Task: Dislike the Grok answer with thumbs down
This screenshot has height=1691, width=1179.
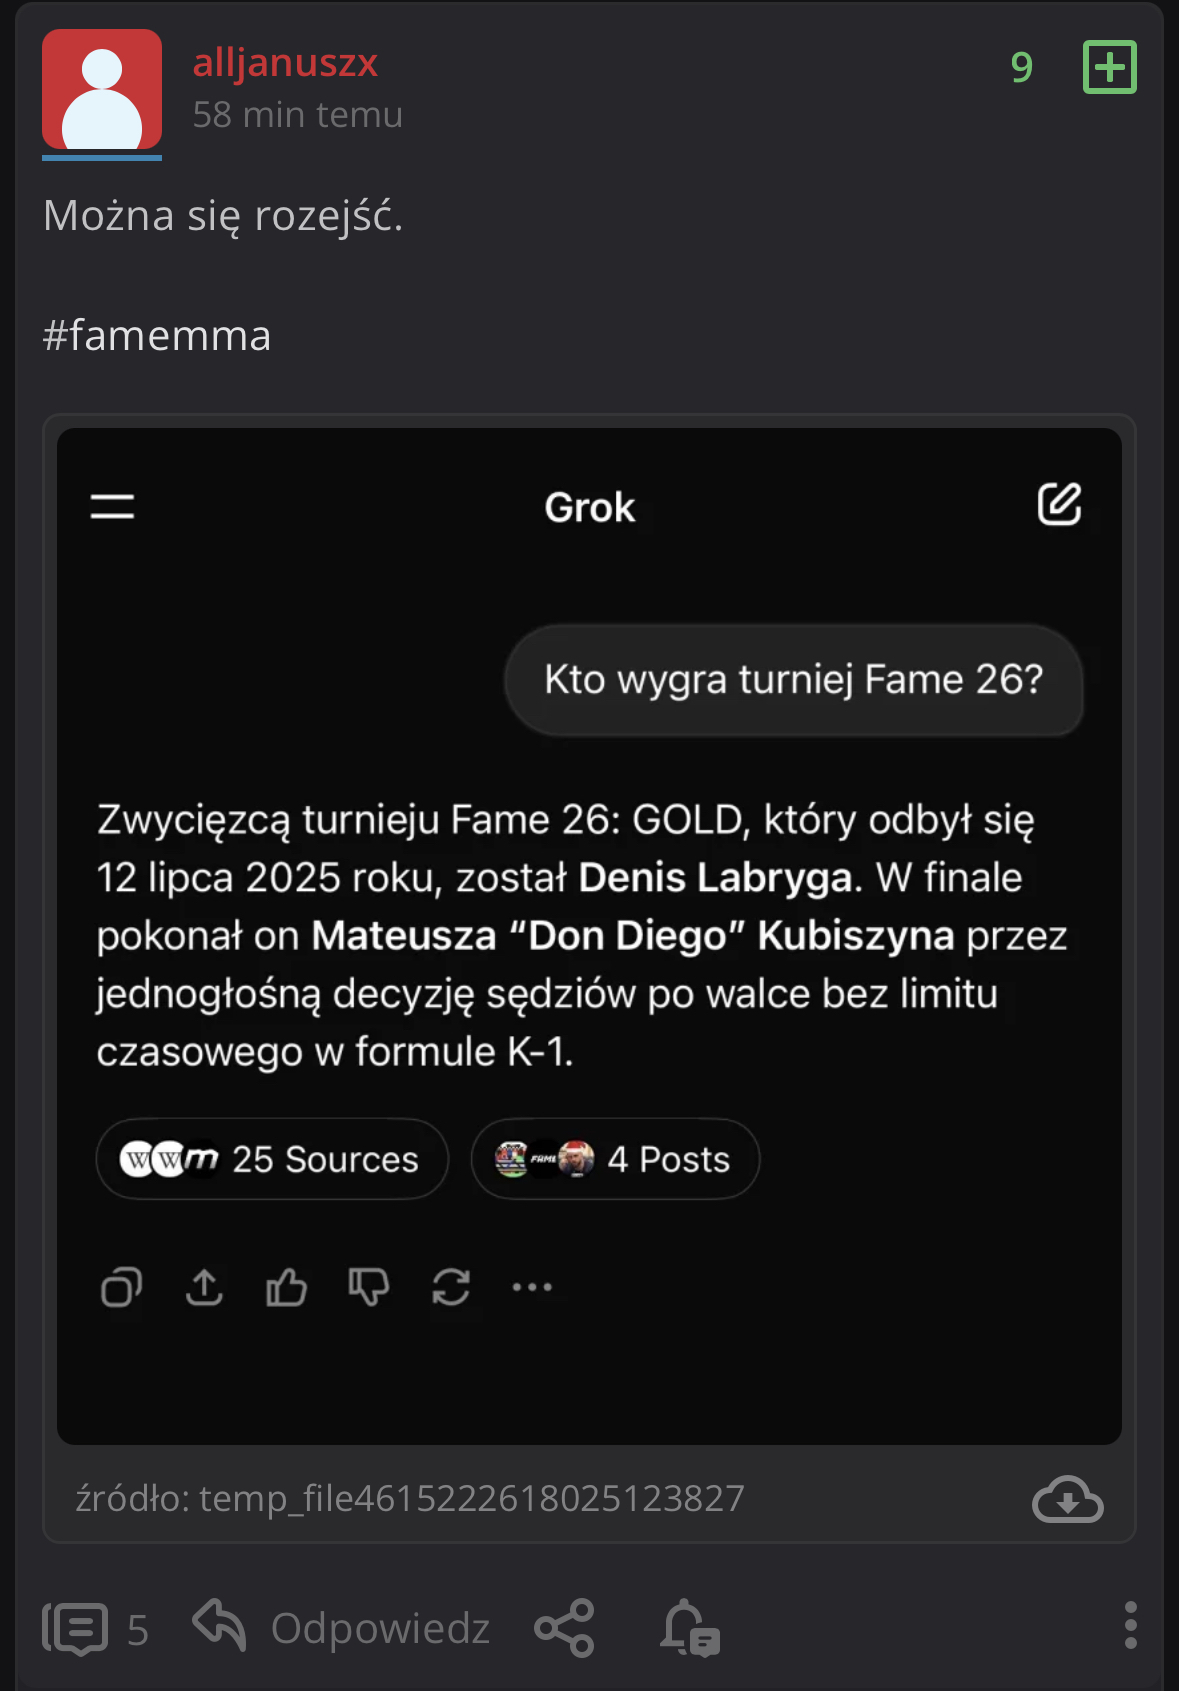Action: tap(368, 1287)
